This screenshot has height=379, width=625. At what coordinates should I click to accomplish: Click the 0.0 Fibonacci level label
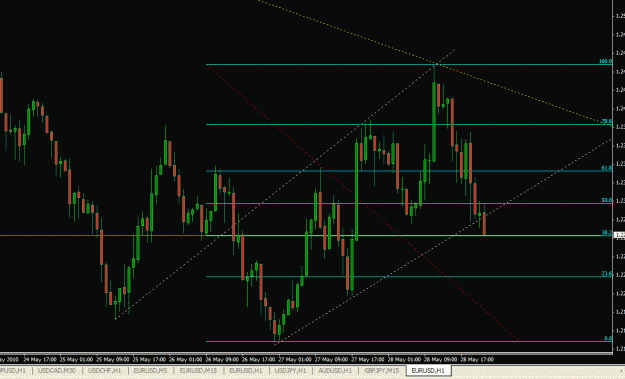pos(608,338)
